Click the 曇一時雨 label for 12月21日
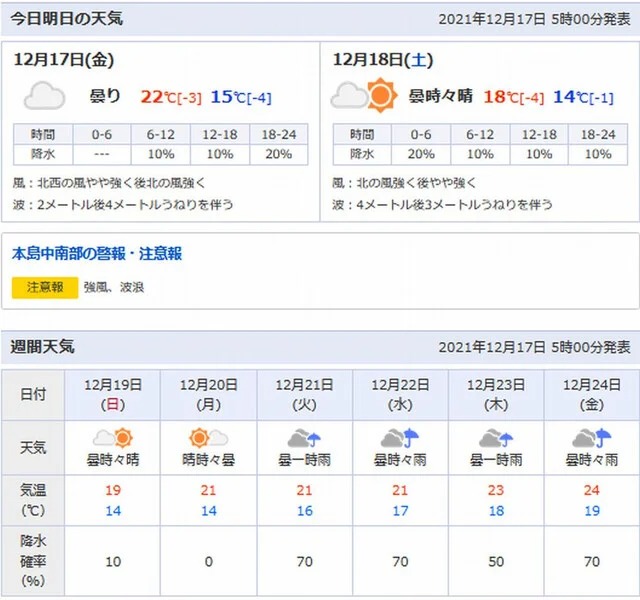The image size is (640, 600). click(x=304, y=460)
